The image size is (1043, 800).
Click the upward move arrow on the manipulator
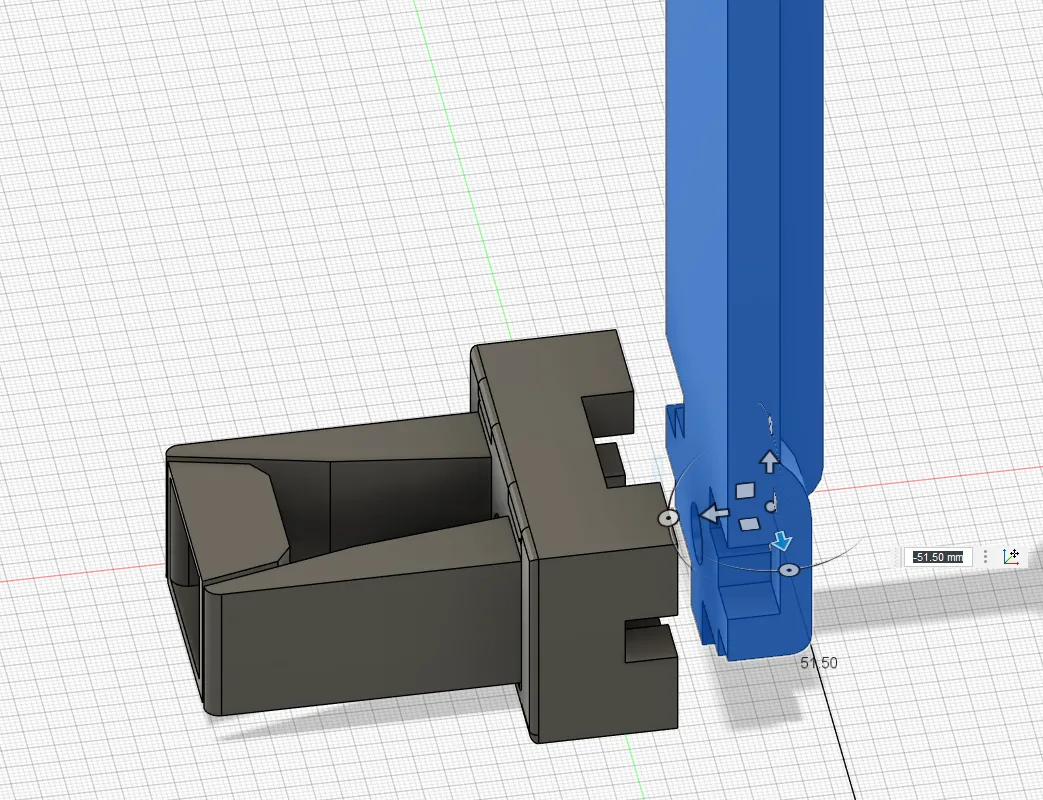[770, 462]
